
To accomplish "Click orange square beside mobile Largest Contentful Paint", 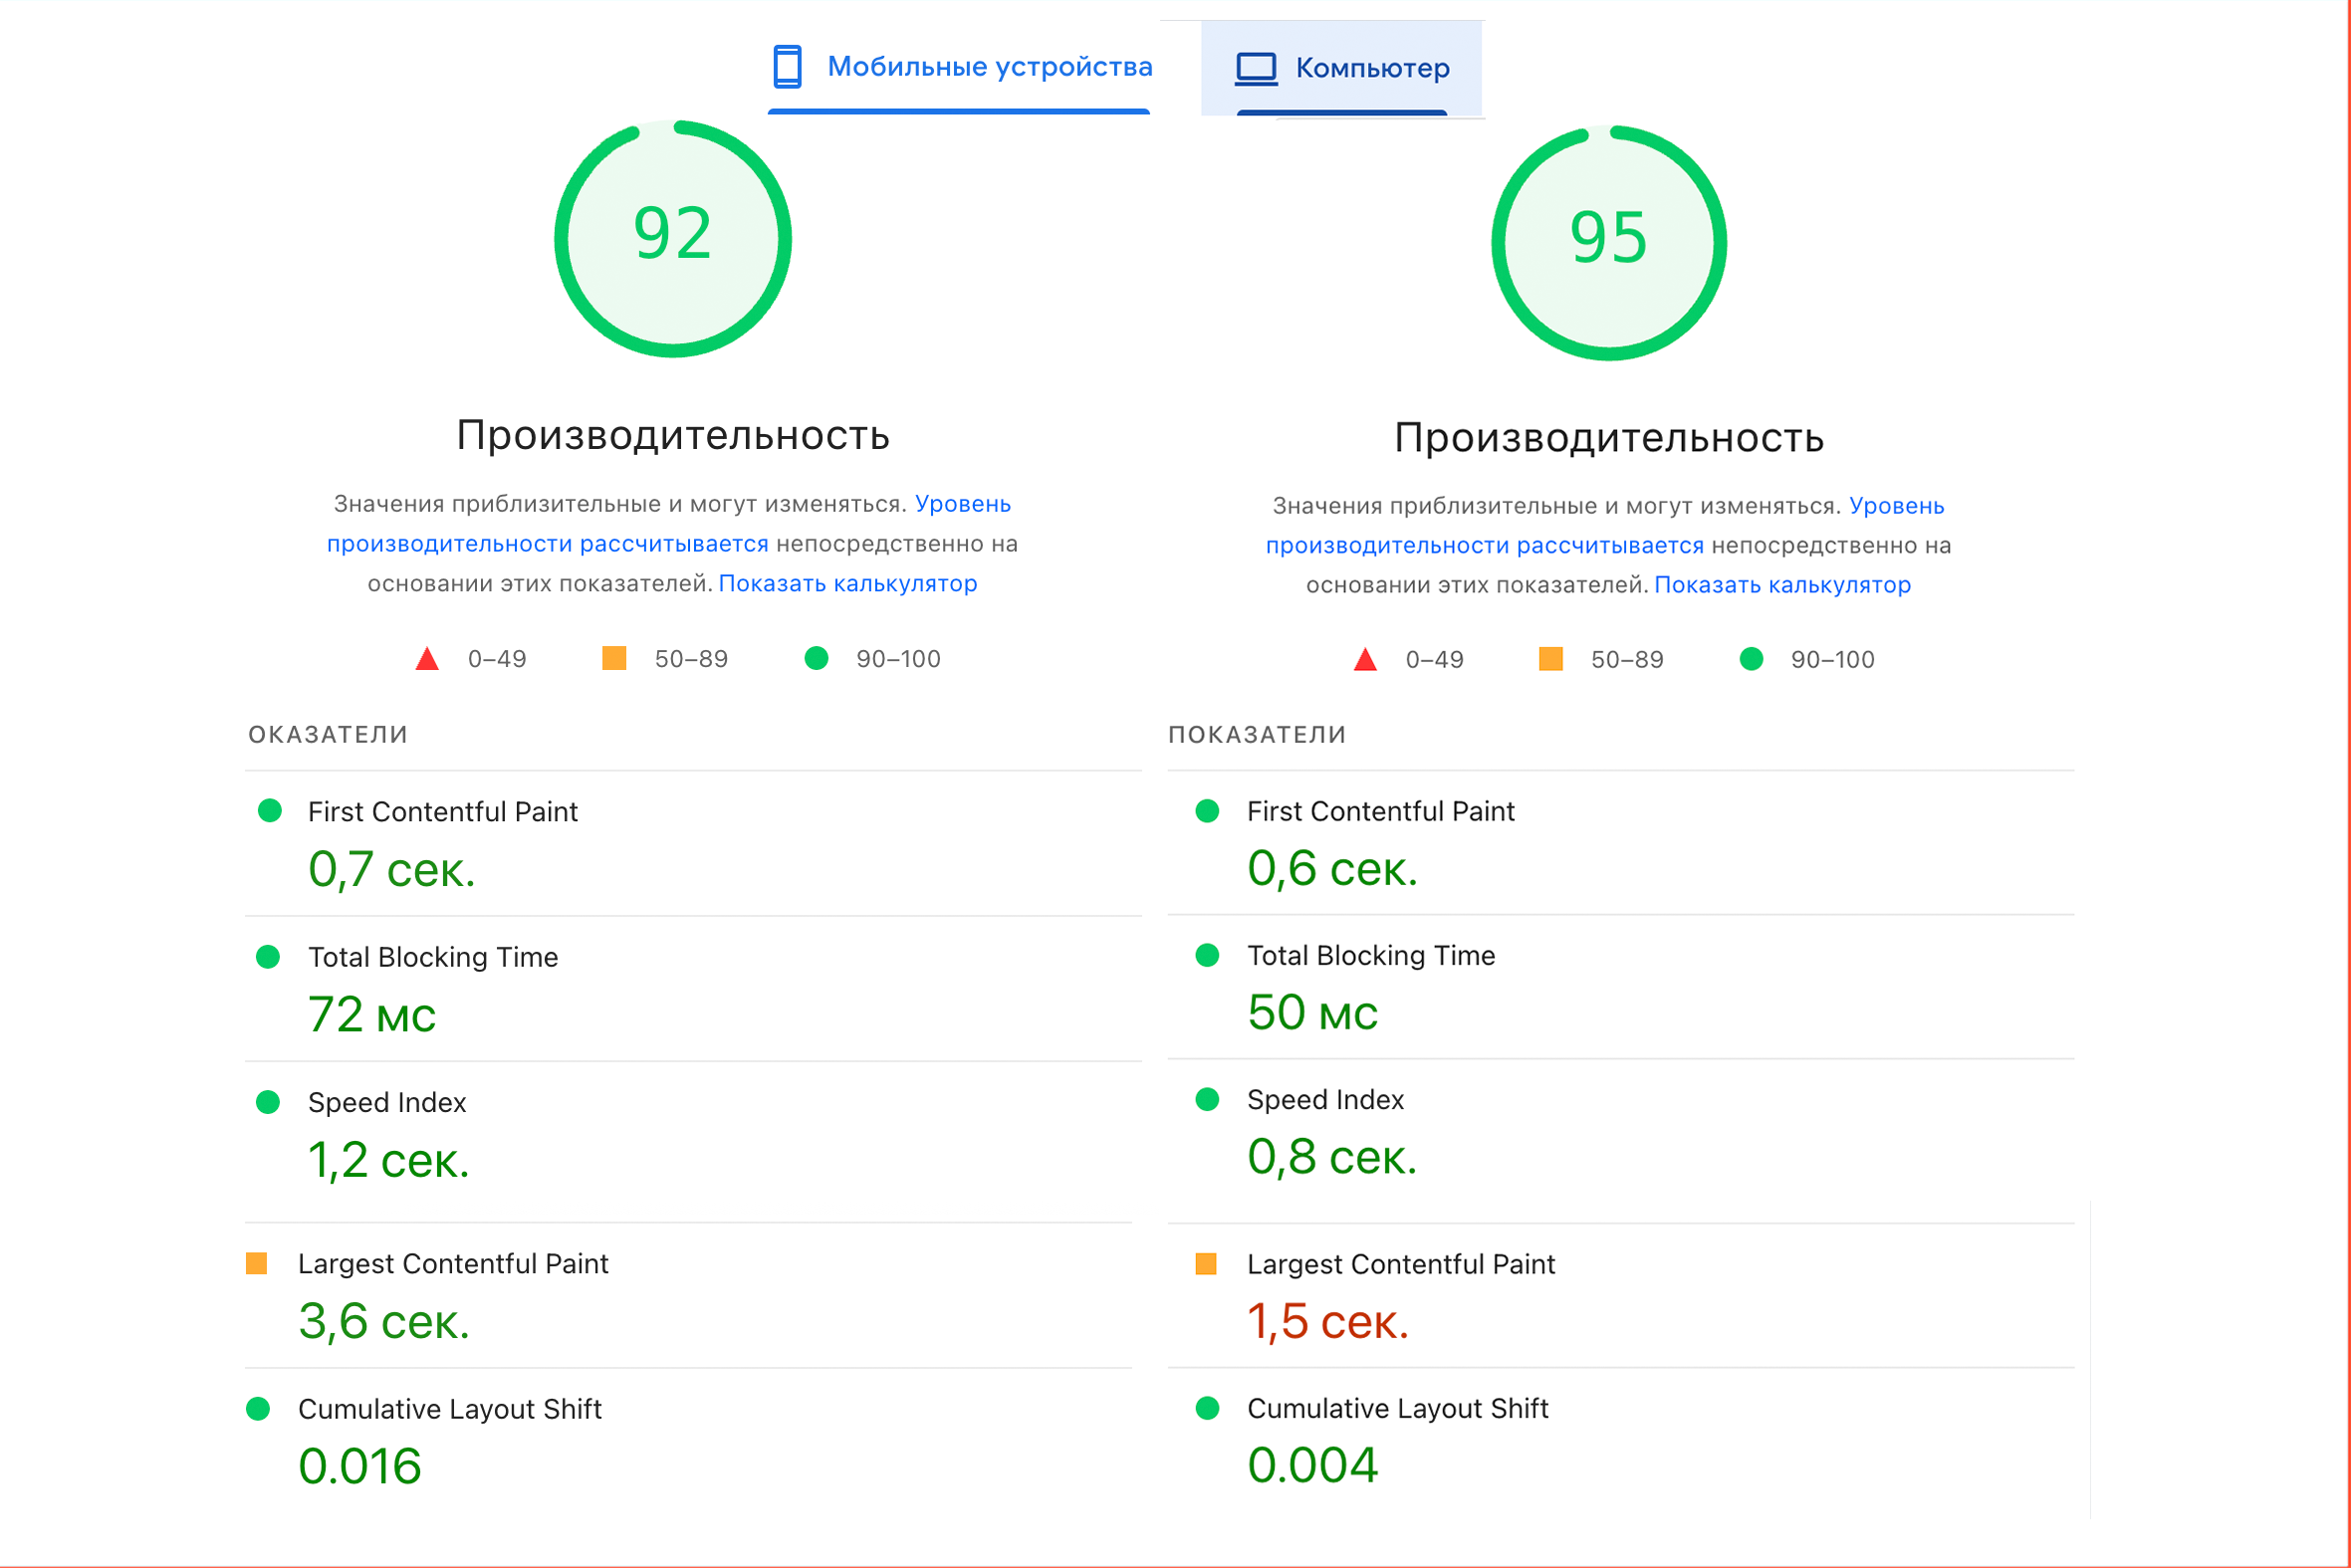I will pyautogui.click(x=256, y=1263).
